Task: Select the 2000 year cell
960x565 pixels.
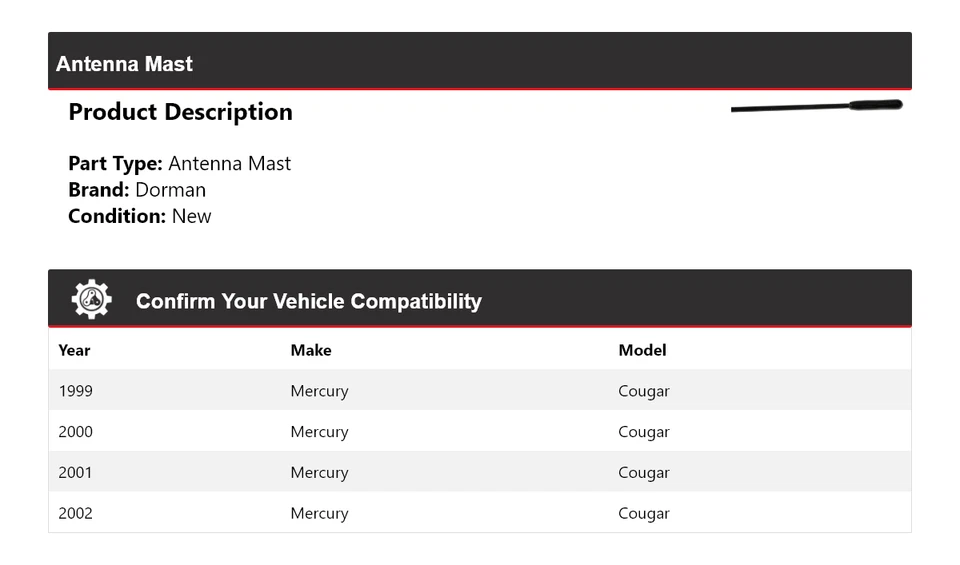Action: pyautogui.click(x=75, y=432)
